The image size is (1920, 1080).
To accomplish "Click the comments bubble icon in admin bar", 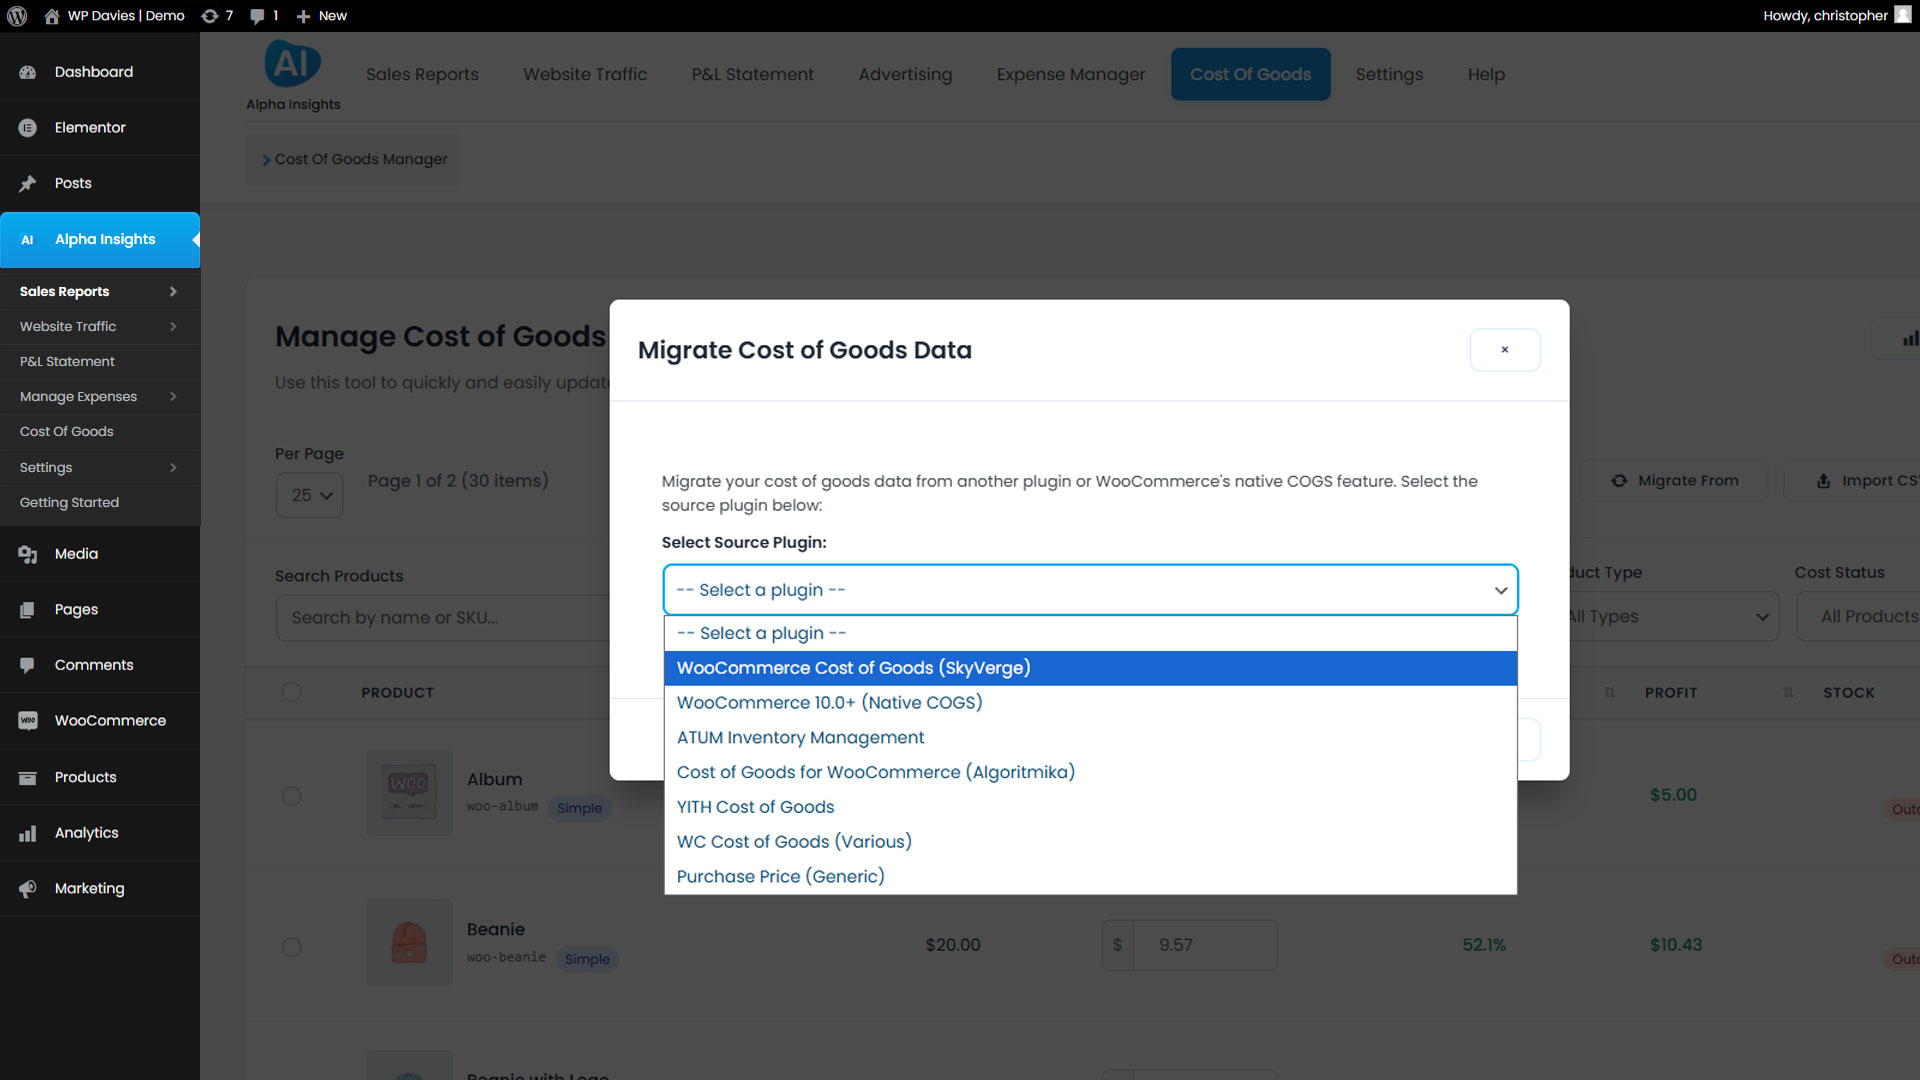I will pyautogui.click(x=258, y=16).
